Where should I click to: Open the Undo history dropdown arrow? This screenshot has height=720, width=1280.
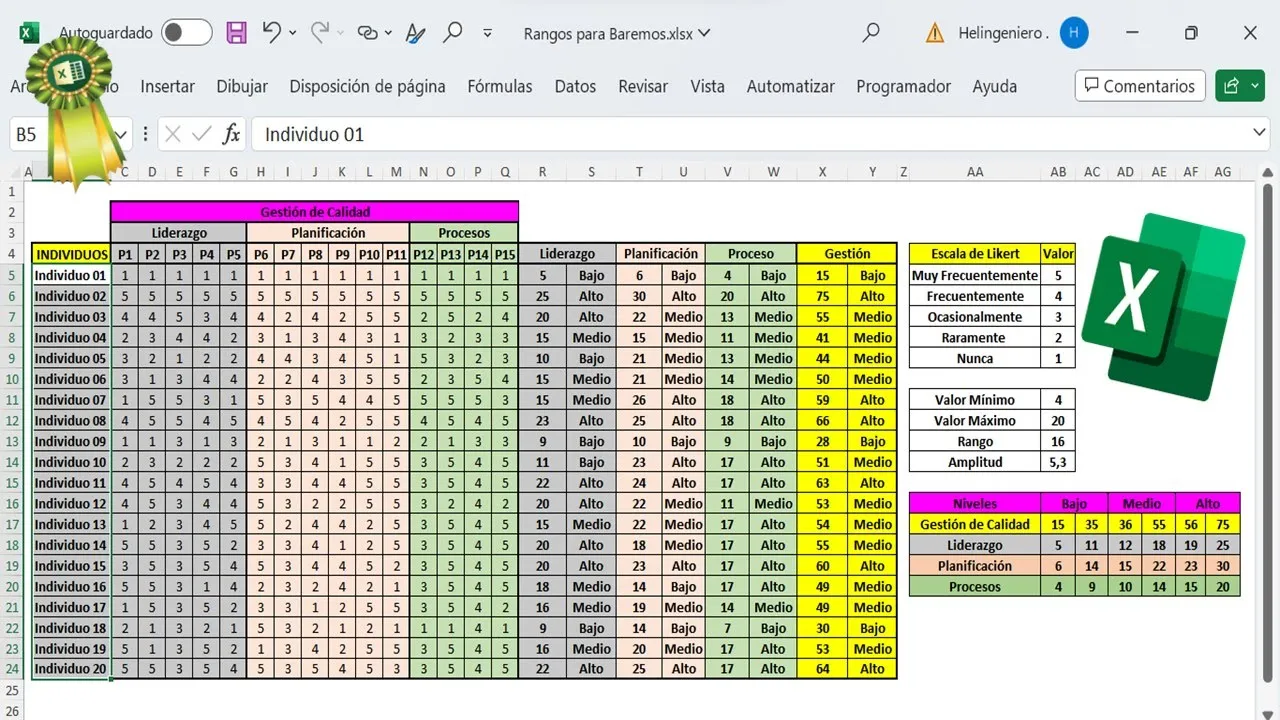point(293,33)
